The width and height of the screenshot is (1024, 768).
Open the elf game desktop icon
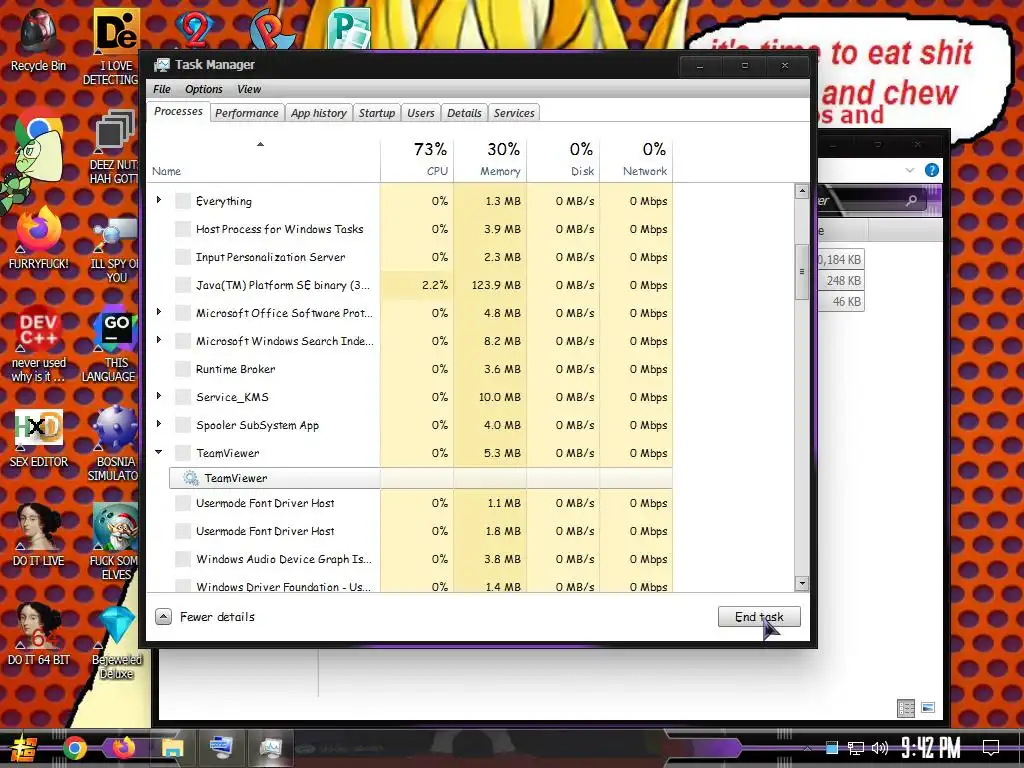pos(115,542)
